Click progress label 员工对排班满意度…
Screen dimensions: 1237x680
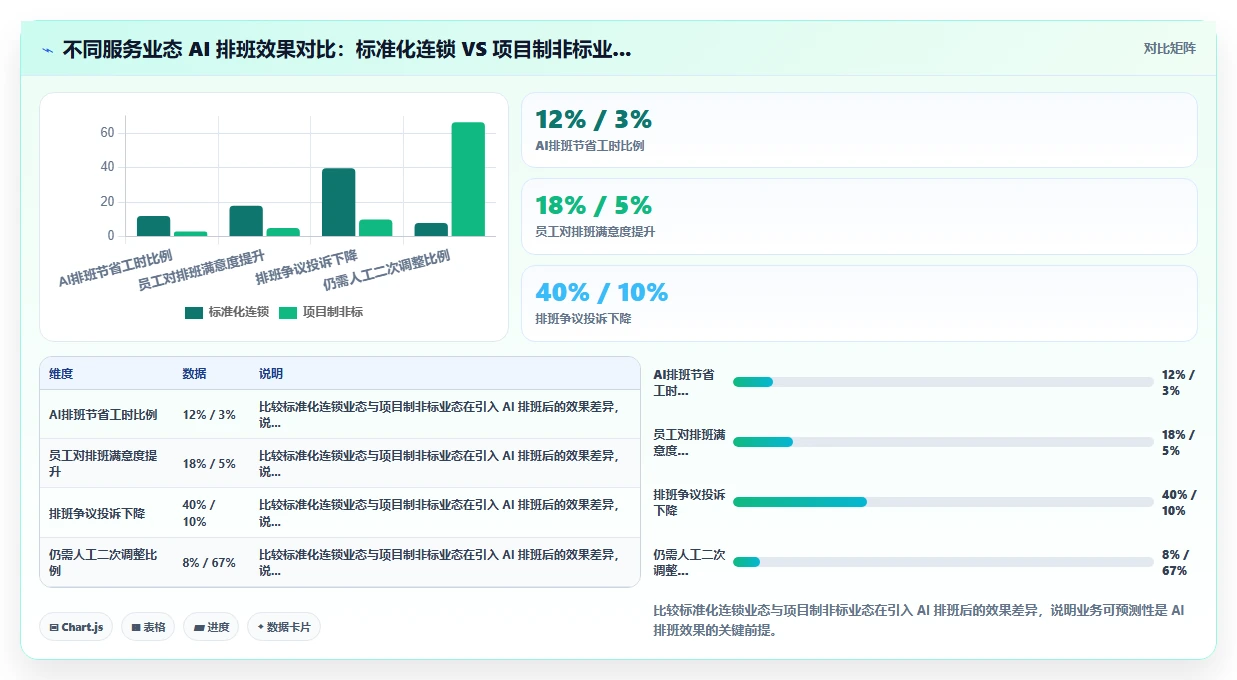pos(689,442)
